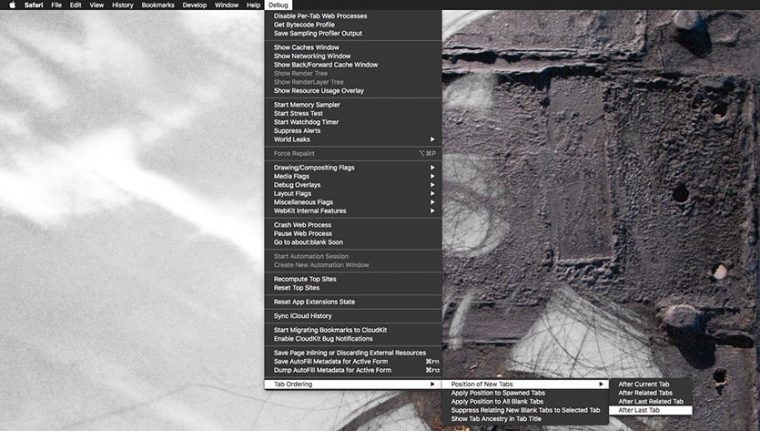Choose Get Bytecode Profile
This screenshot has height=431, width=760.
point(353,25)
